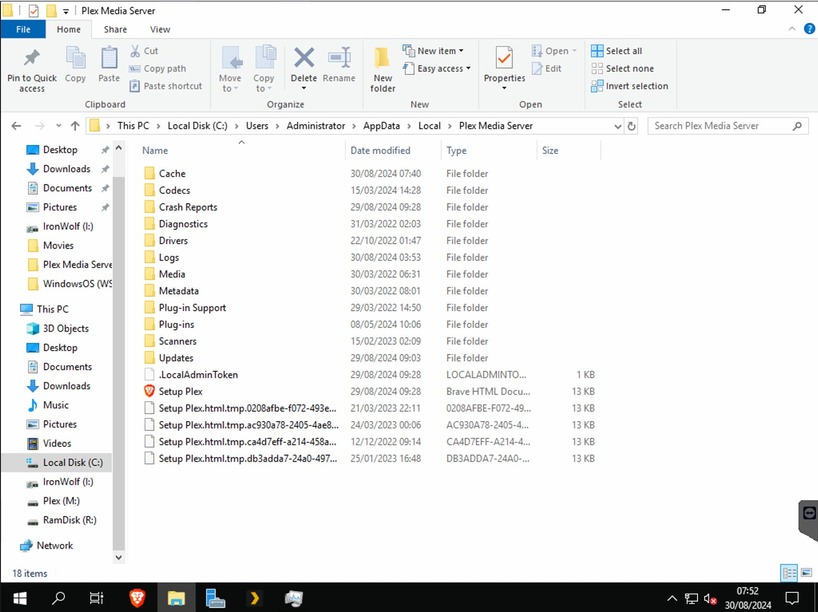The width and height of the screenshot is (818, 612).
Task: Select the Crash Reports folder
Action: tap(188, 207)
